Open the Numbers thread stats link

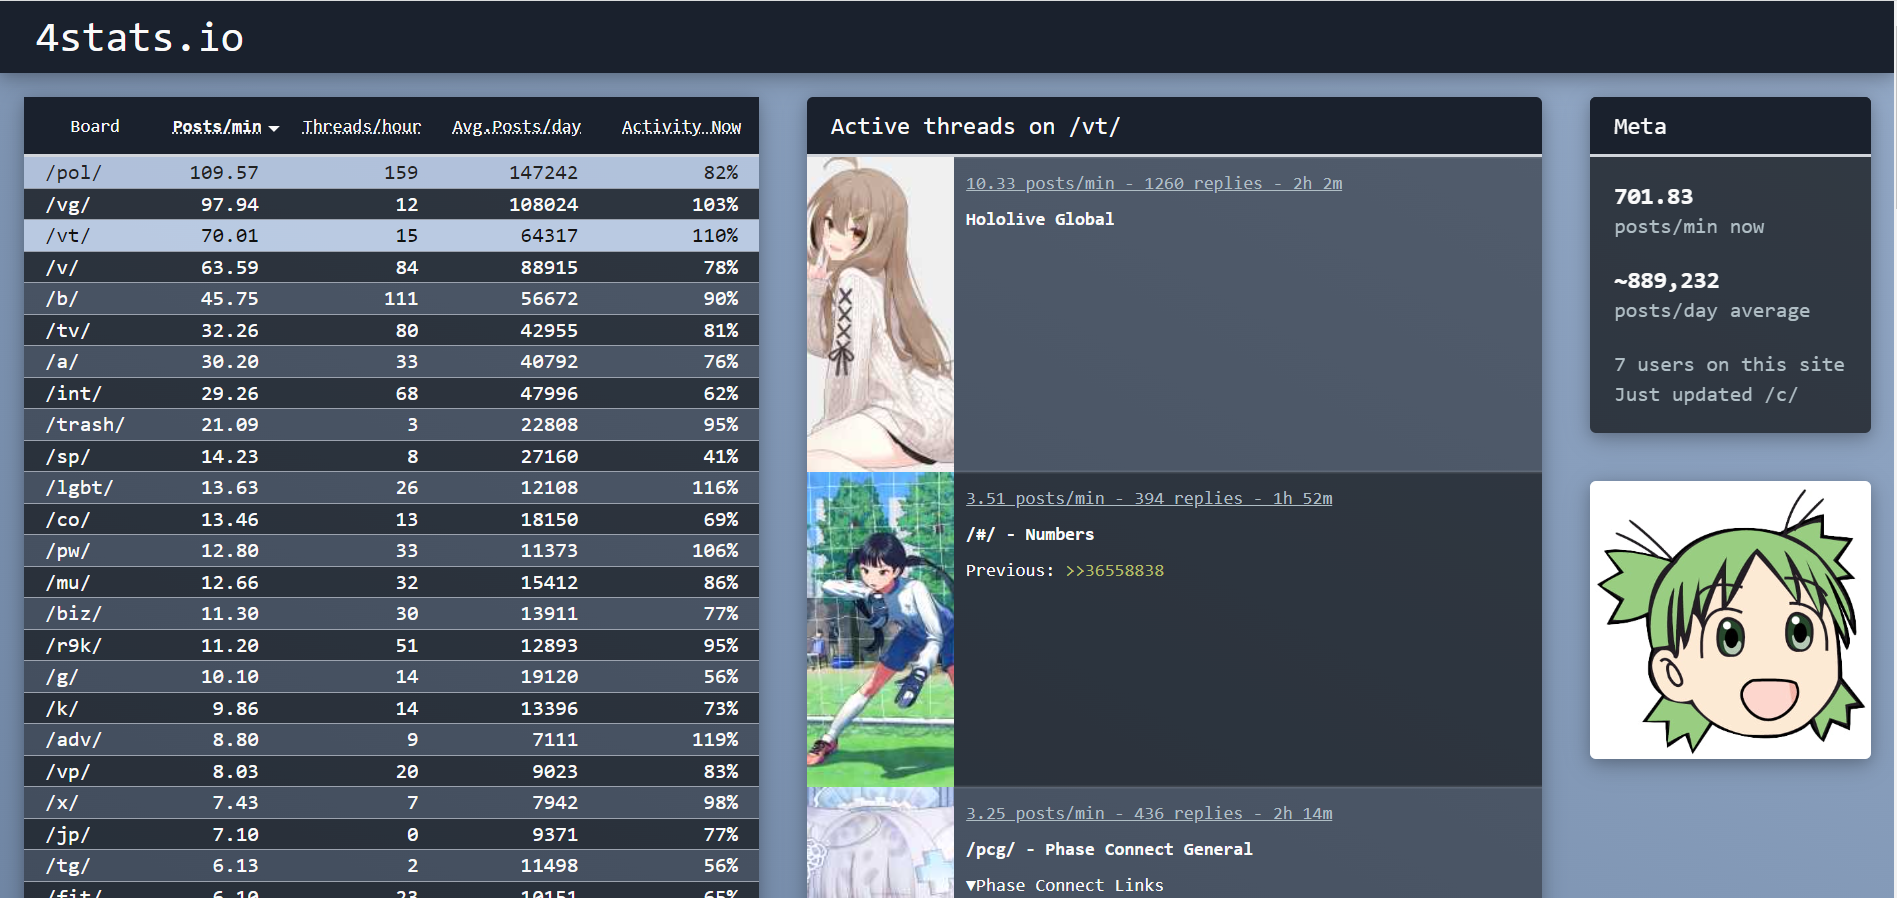pyautogui.click(x=1148, y=498)
